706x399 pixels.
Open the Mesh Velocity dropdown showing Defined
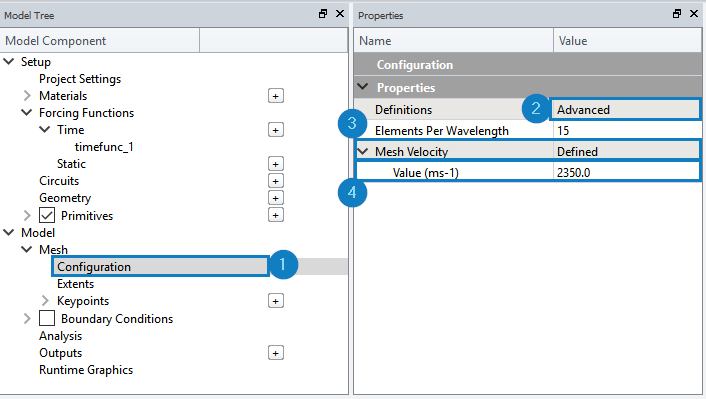pos(627,151)
